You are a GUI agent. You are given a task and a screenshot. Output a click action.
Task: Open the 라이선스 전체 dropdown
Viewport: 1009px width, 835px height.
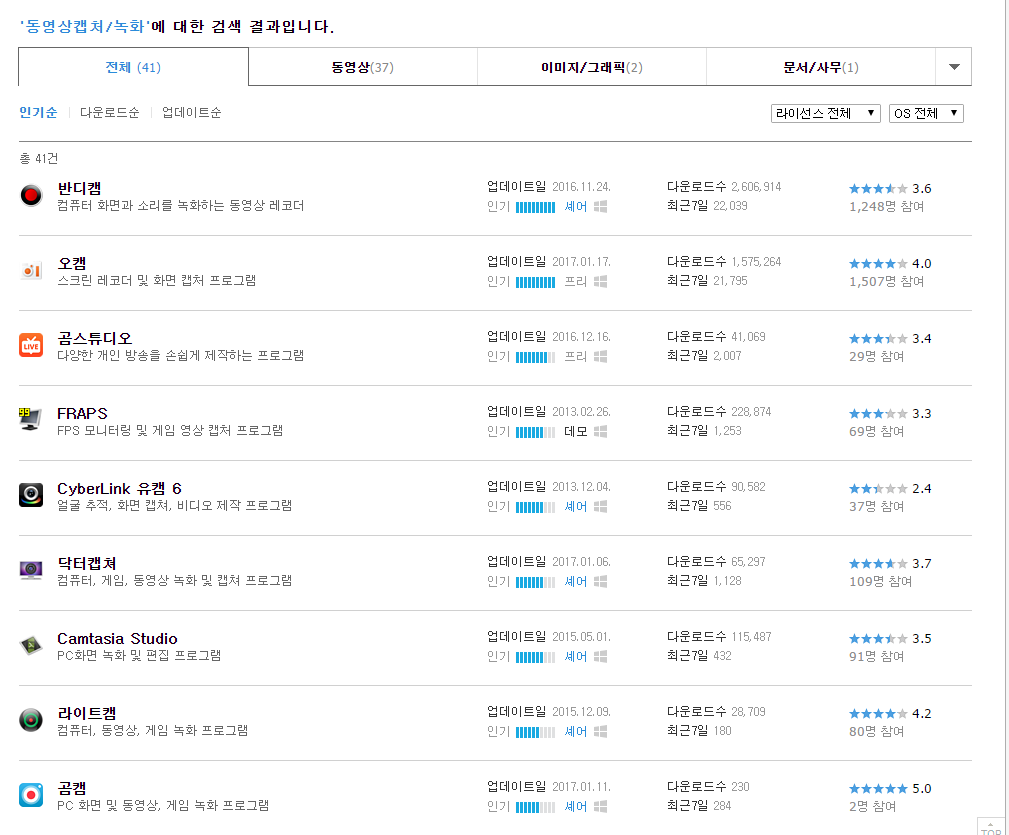pyautogui.click(x=826, y=113)
